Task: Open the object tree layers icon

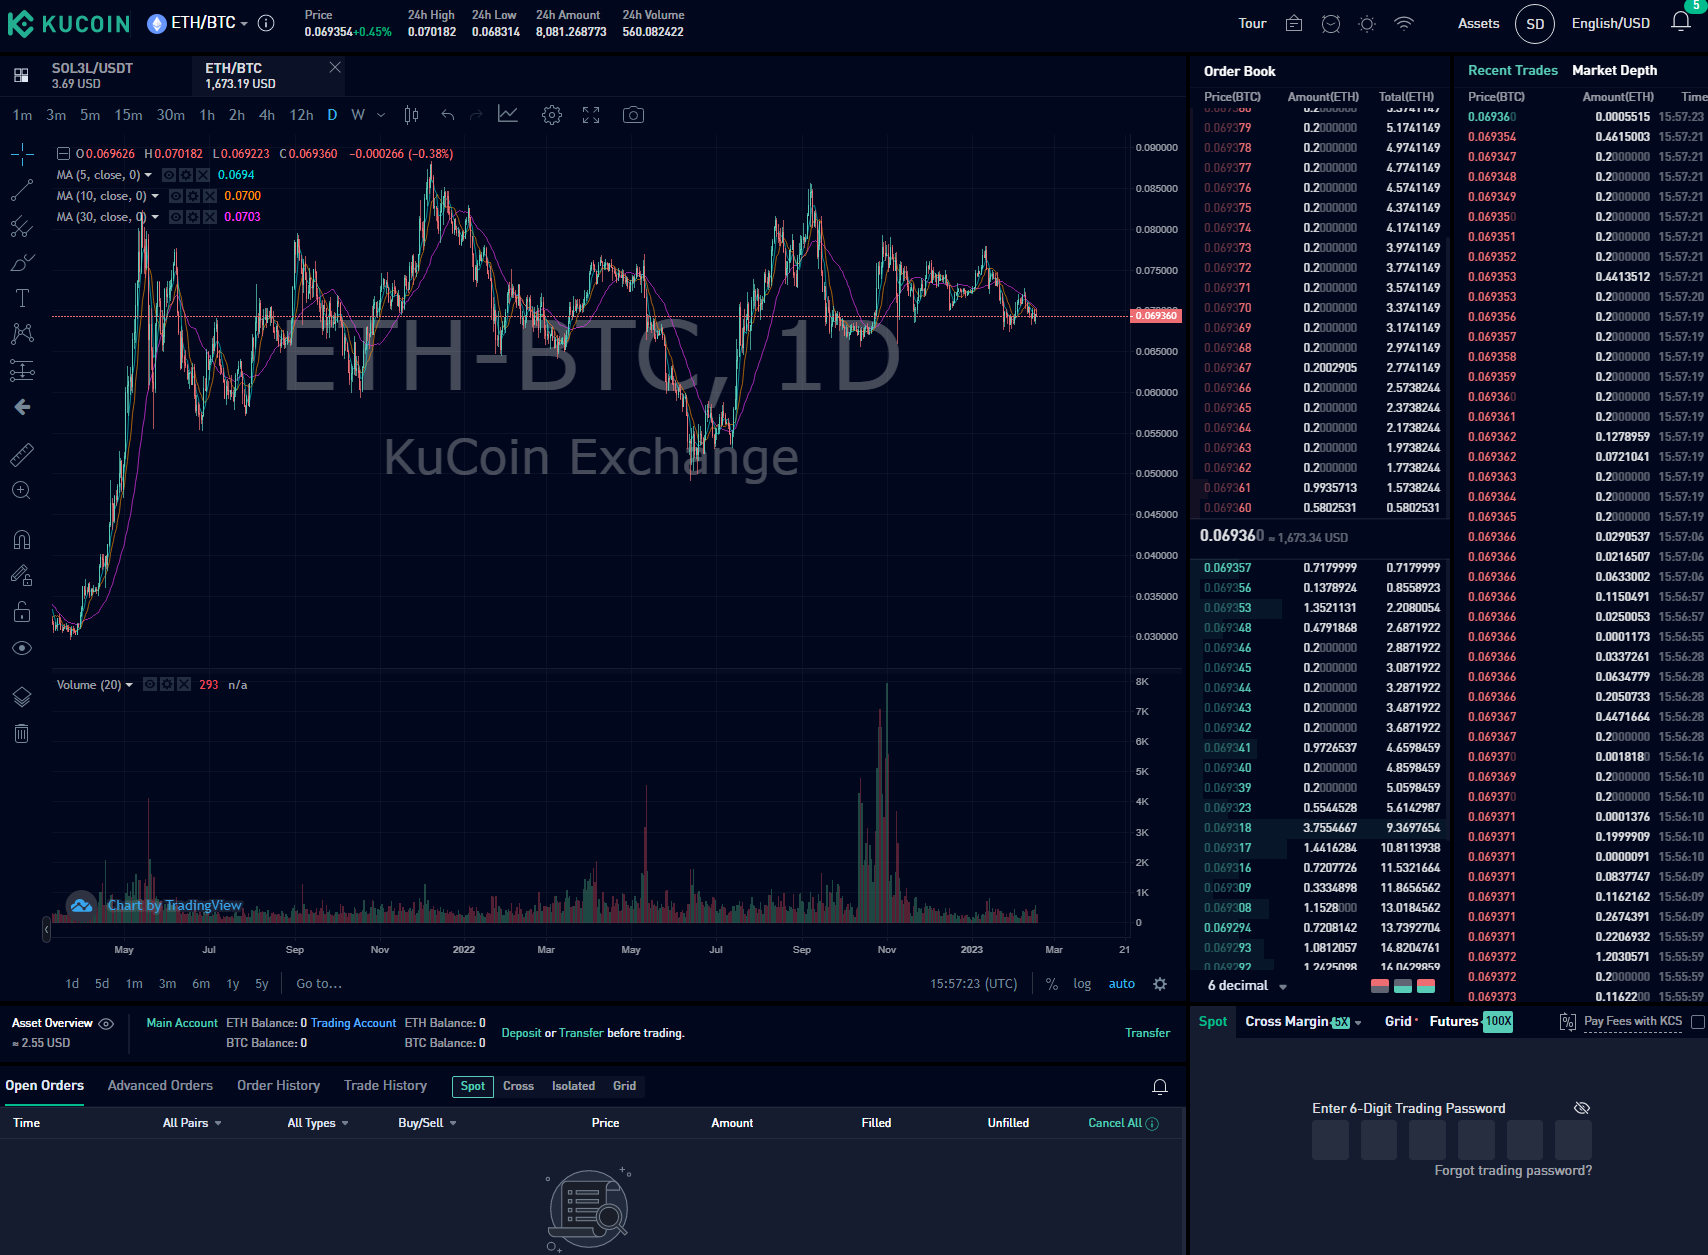Action: tap(22, 697)
